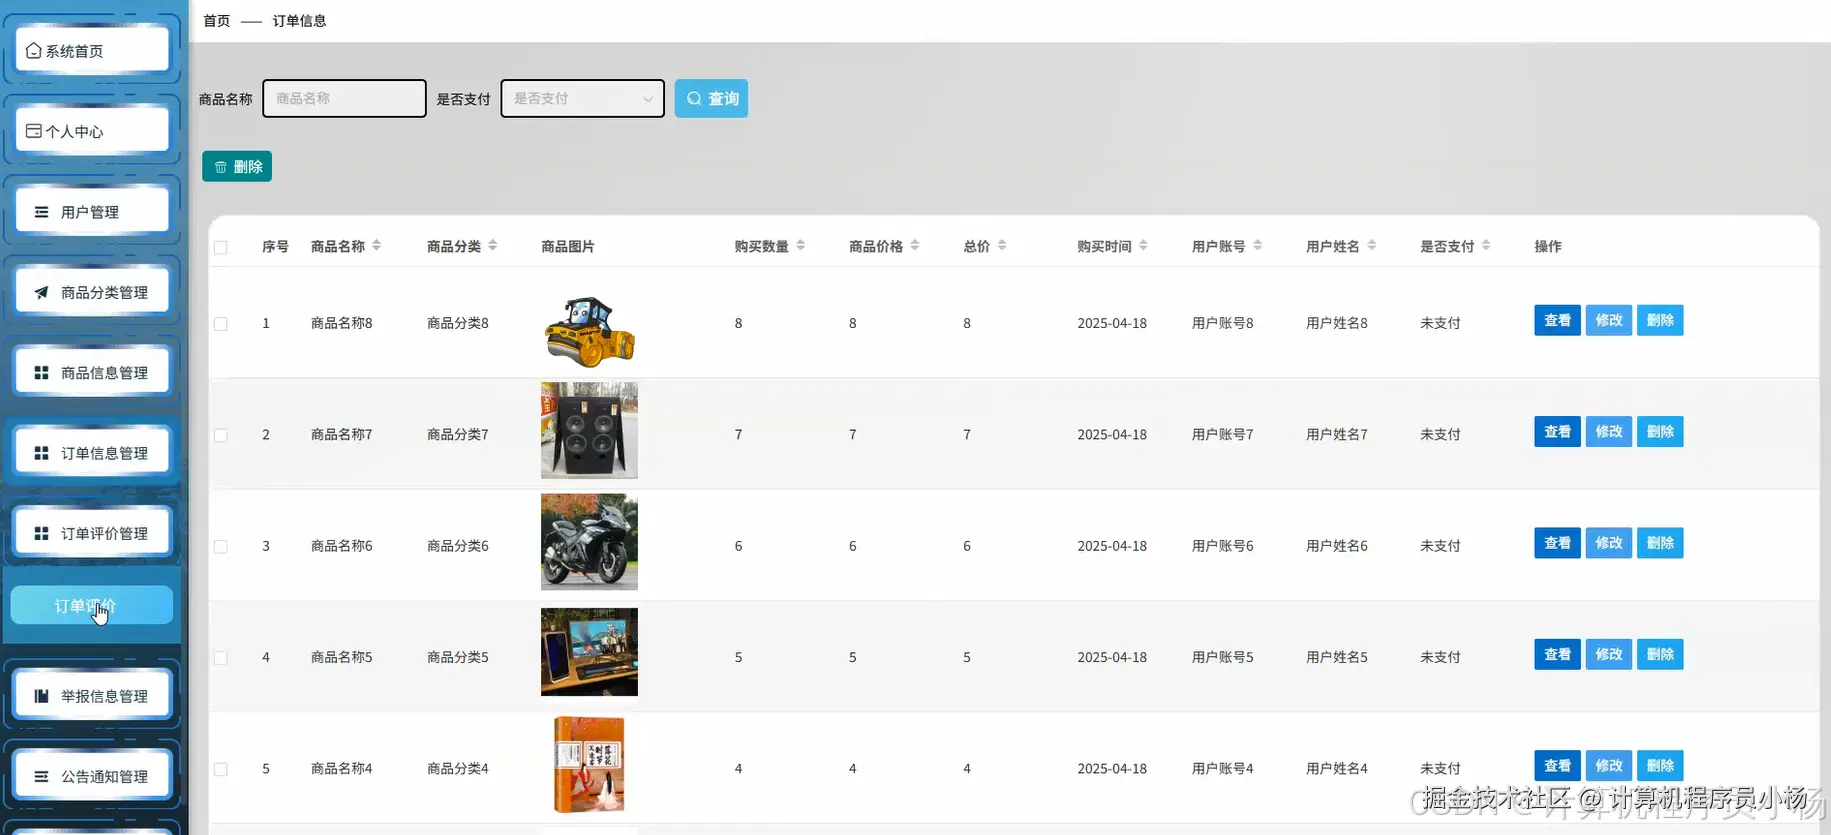This screenshot has height=835, width=1831.
Task: Select the checkbox for row 商品名称4
Action: coord(221,769)
